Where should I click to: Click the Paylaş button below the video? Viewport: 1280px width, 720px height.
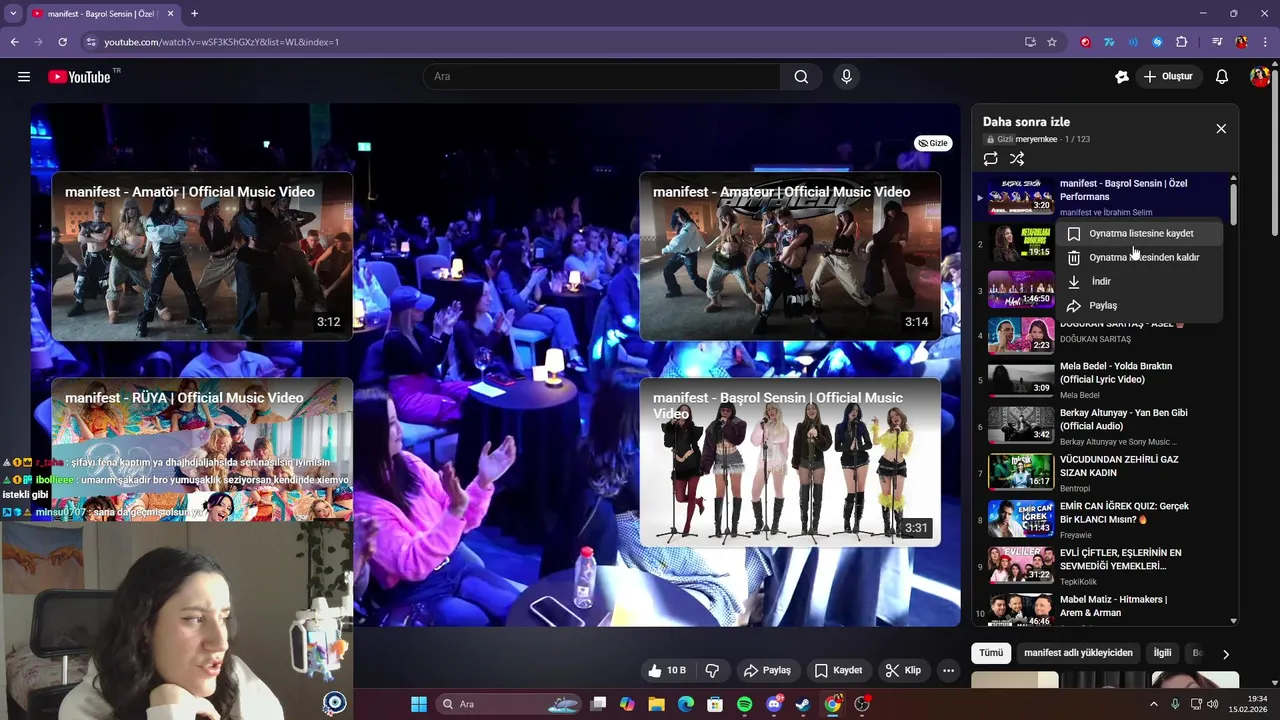767,670
